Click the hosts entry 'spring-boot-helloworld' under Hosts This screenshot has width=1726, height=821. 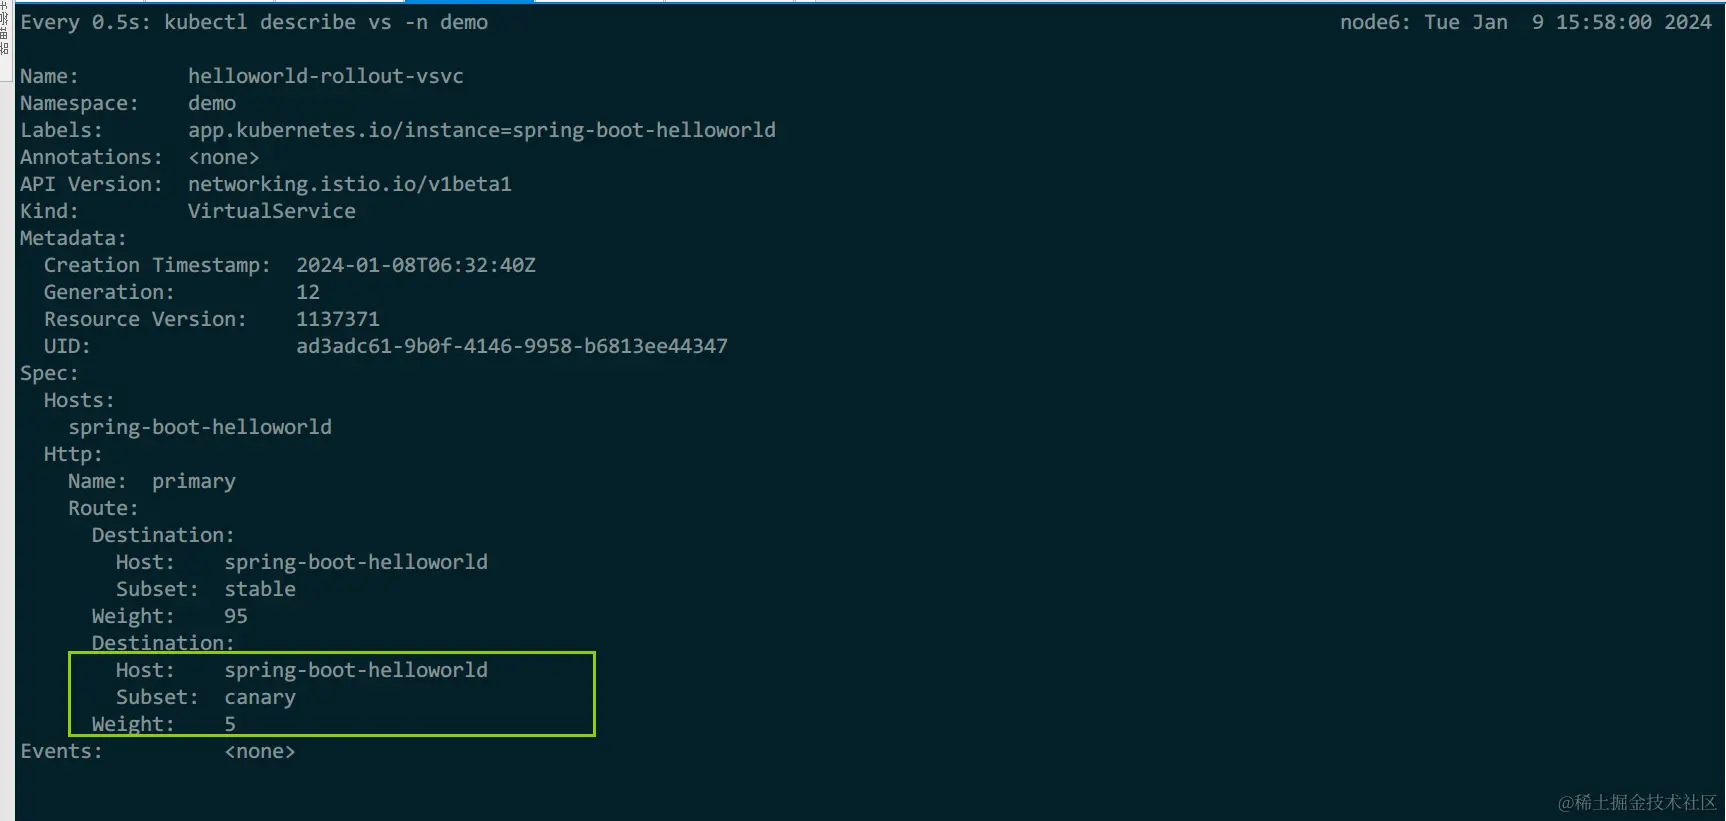[x=200, y=427]
